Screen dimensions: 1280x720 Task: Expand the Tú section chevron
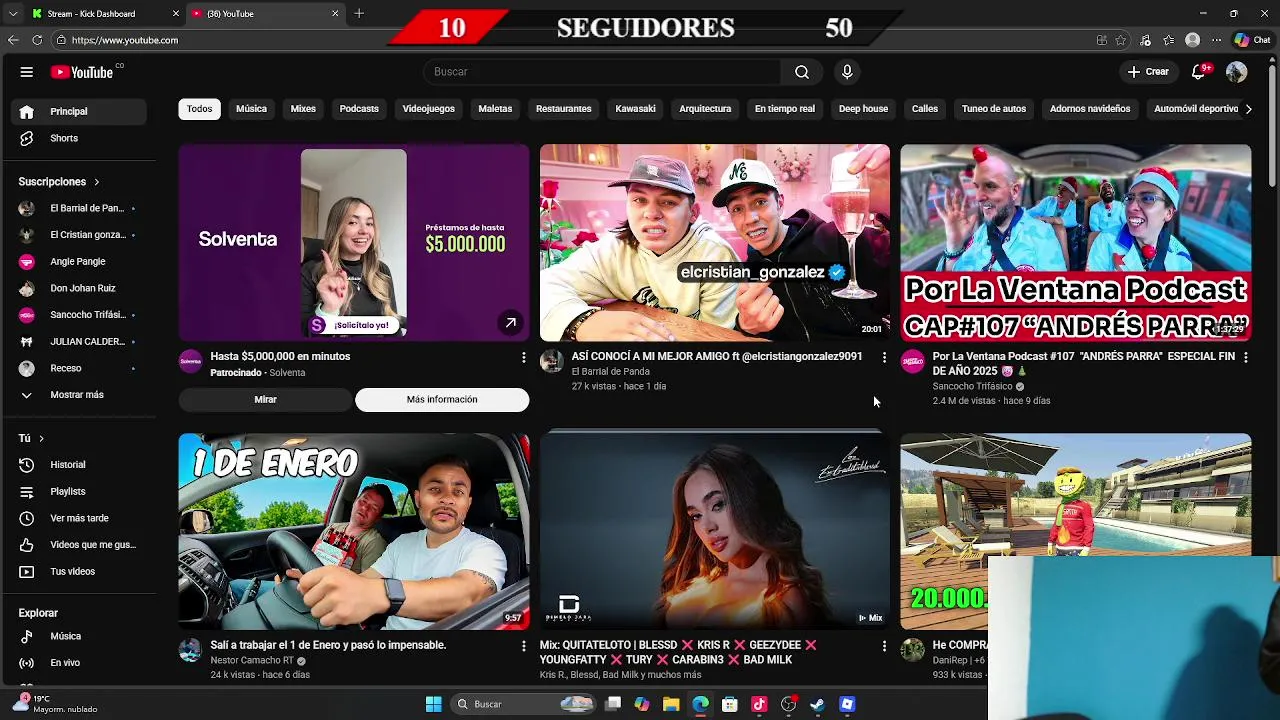[x=41, y=438]
